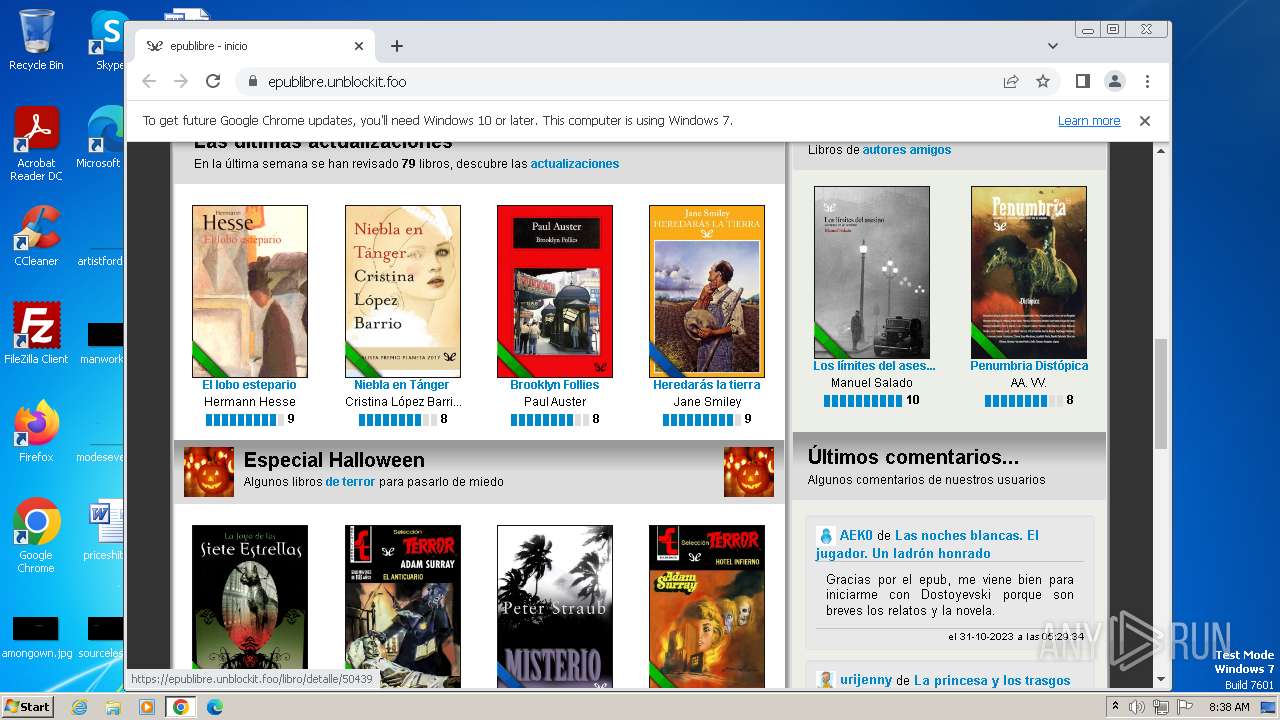The image size is (1280, 720).
Task: Click Los límites del ases... title link
Action: click(x=874, y=366)
